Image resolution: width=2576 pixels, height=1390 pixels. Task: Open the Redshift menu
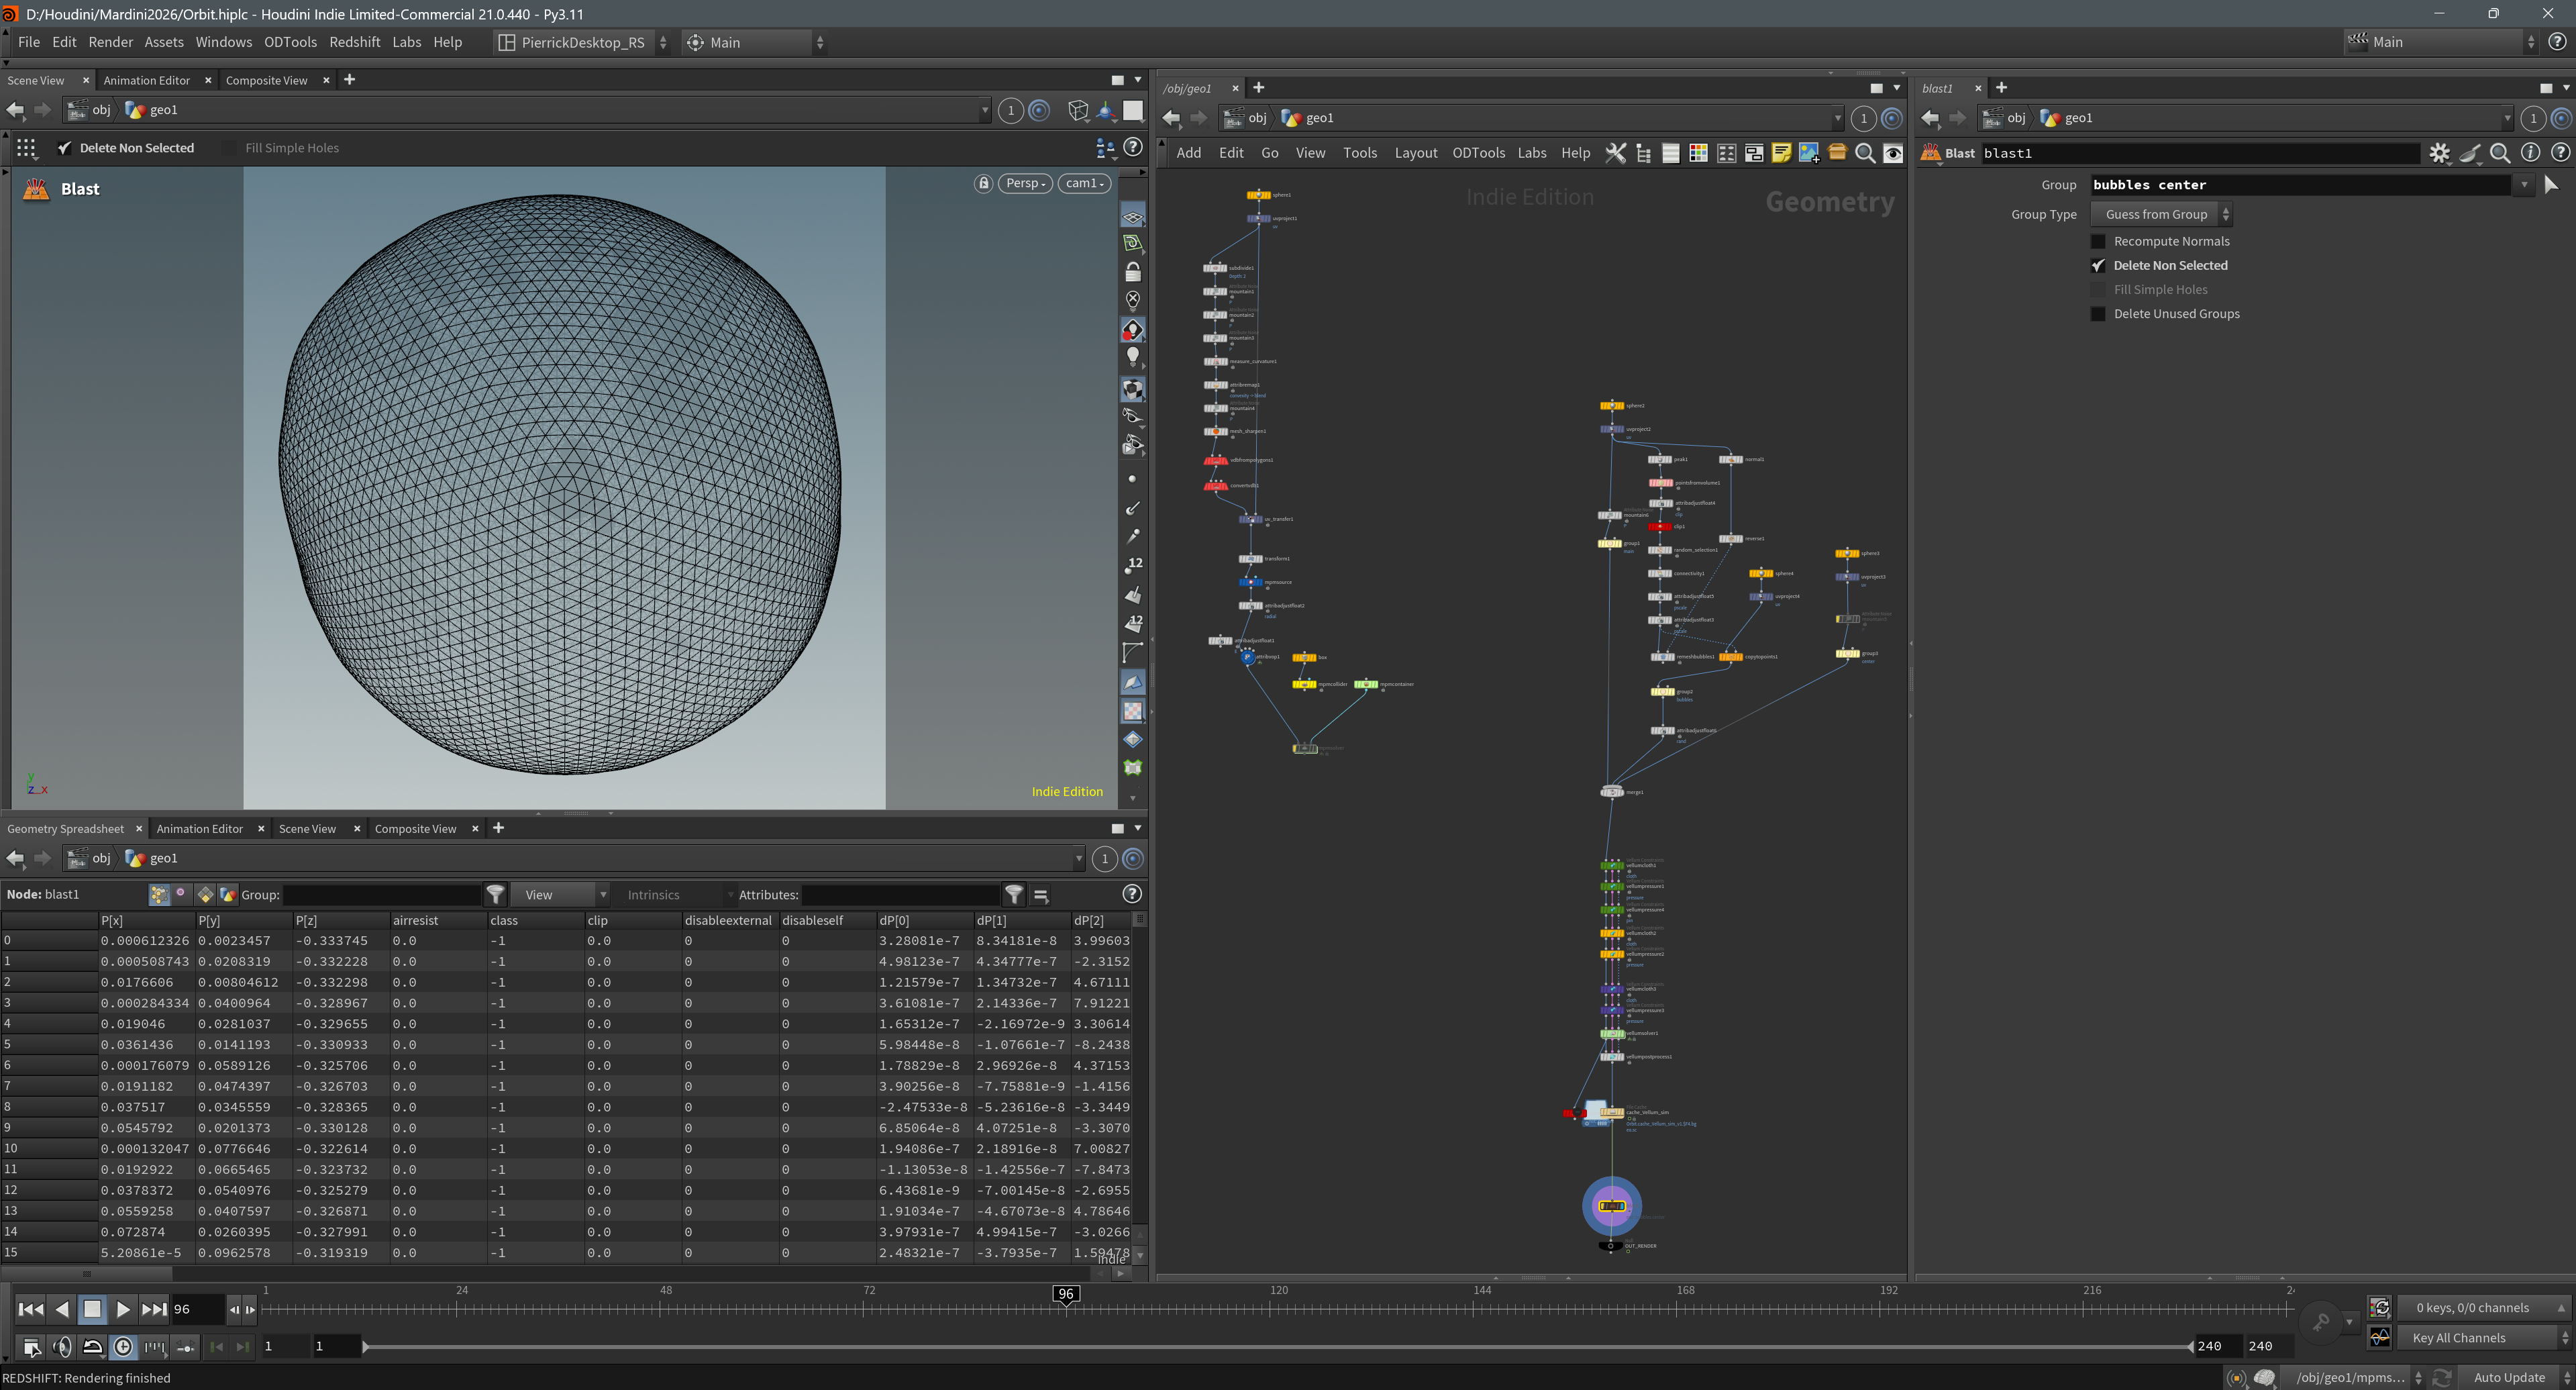(x=354, y=42)
